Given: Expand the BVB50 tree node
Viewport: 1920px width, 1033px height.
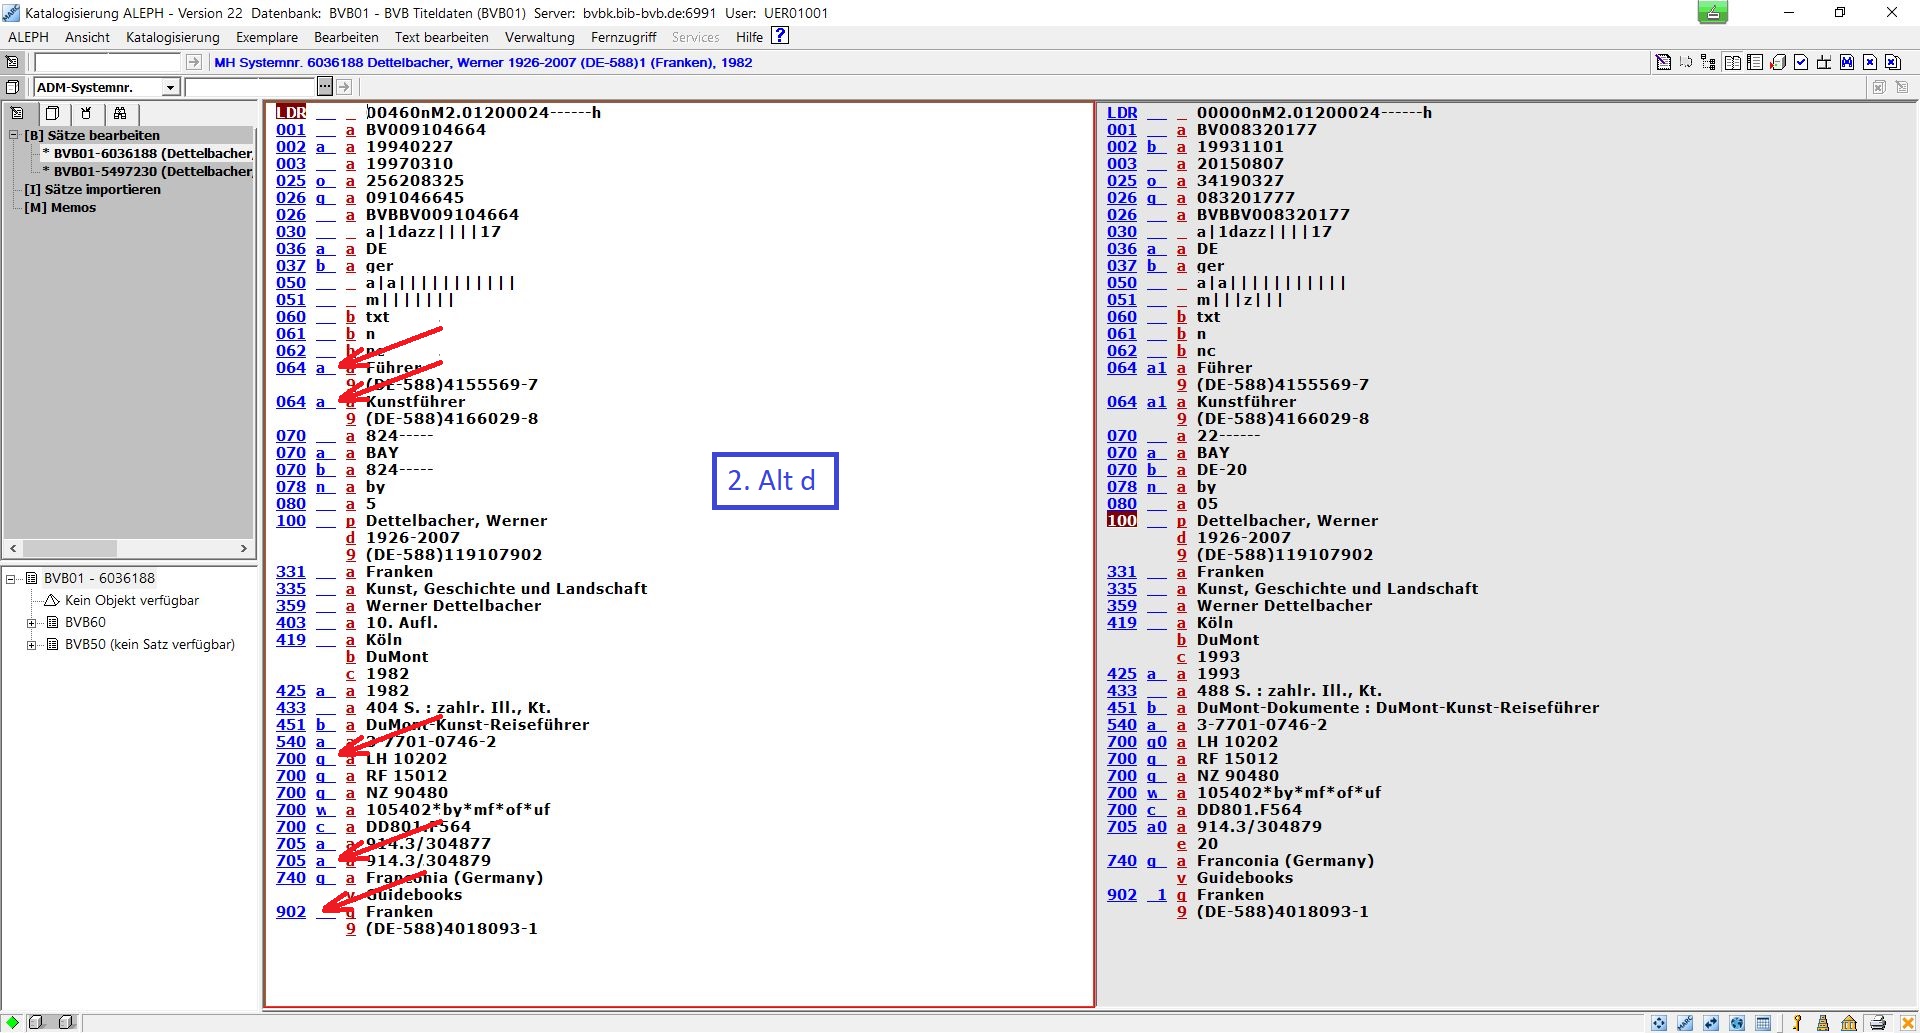Looking at the screenshot, I should pos(32,645).
